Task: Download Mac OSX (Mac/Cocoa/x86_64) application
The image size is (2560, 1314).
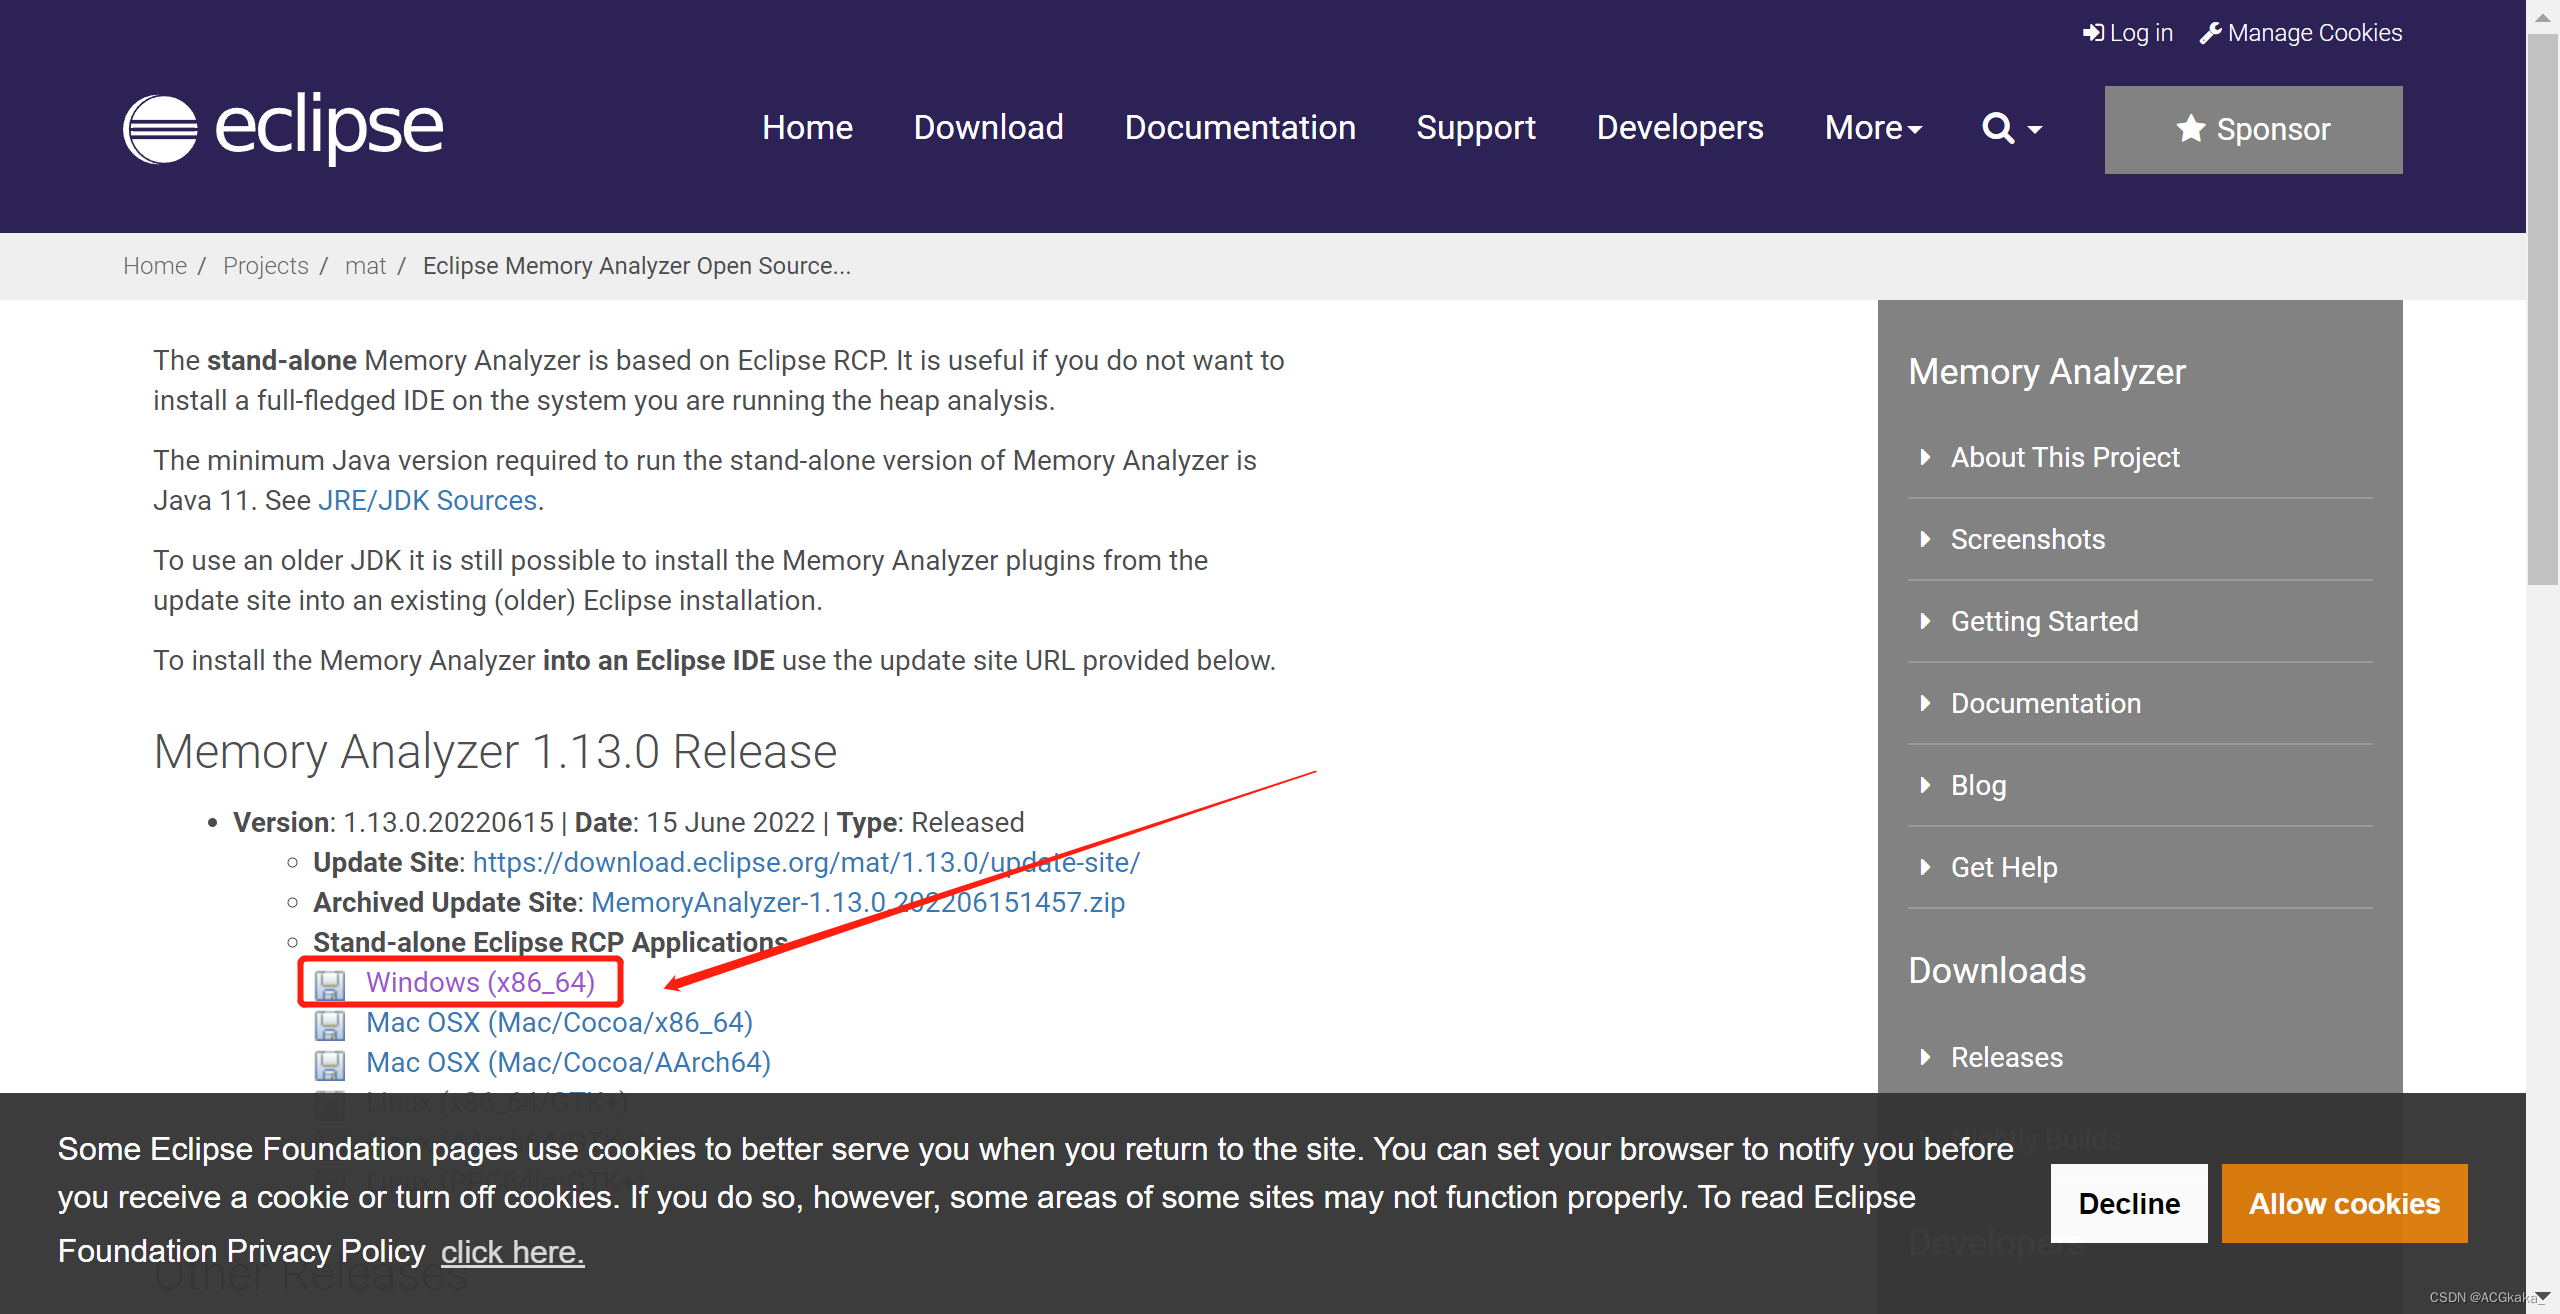Action: coord(559,1022)
